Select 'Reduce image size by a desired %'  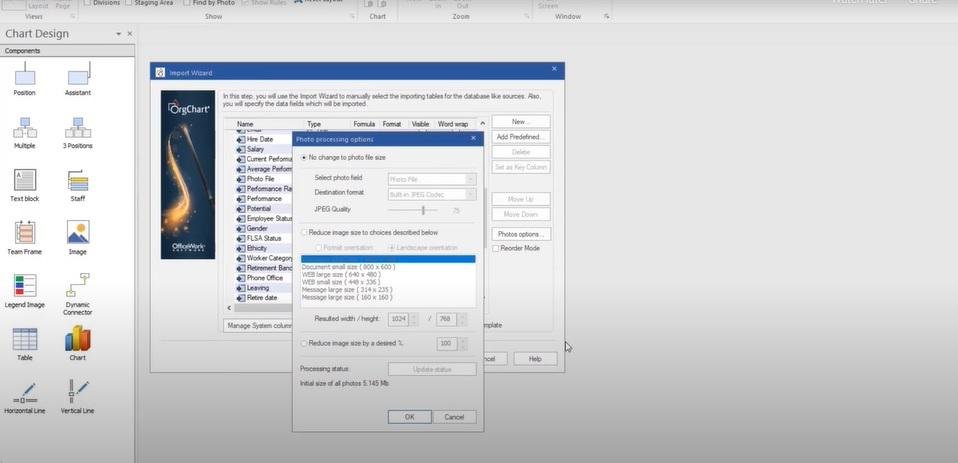coord(305,343)
